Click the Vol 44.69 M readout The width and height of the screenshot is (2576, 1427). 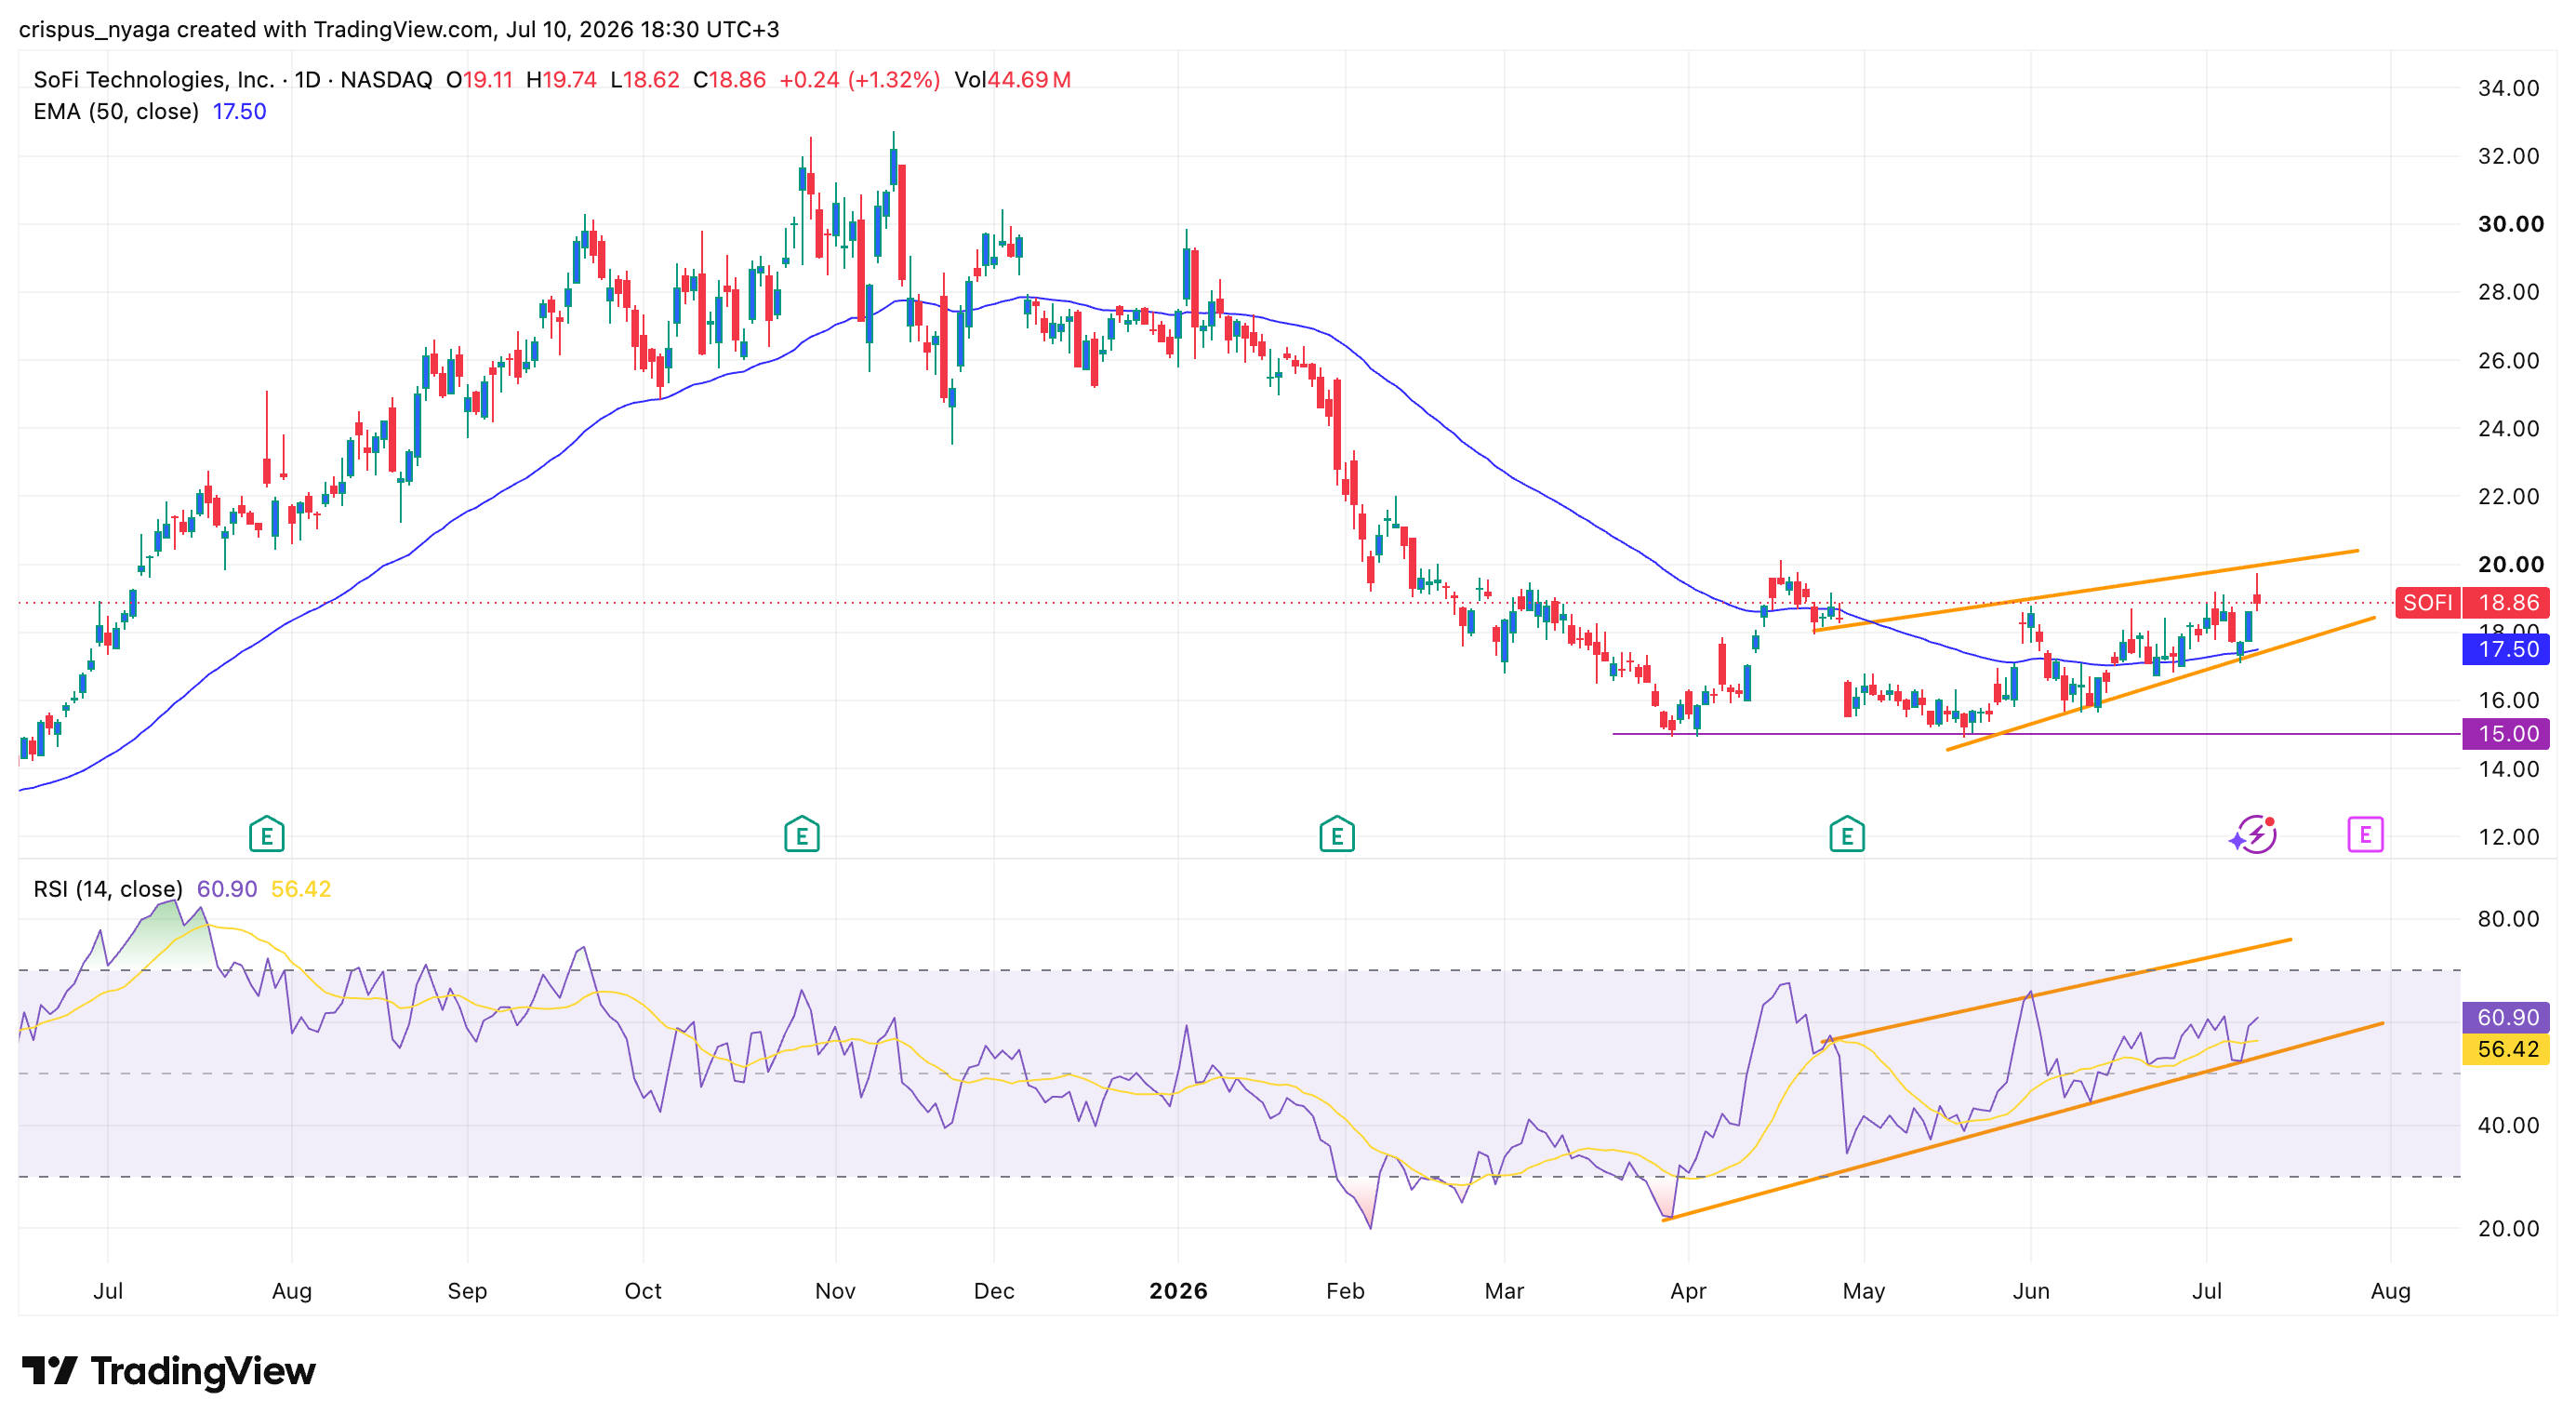(1012, 80)
